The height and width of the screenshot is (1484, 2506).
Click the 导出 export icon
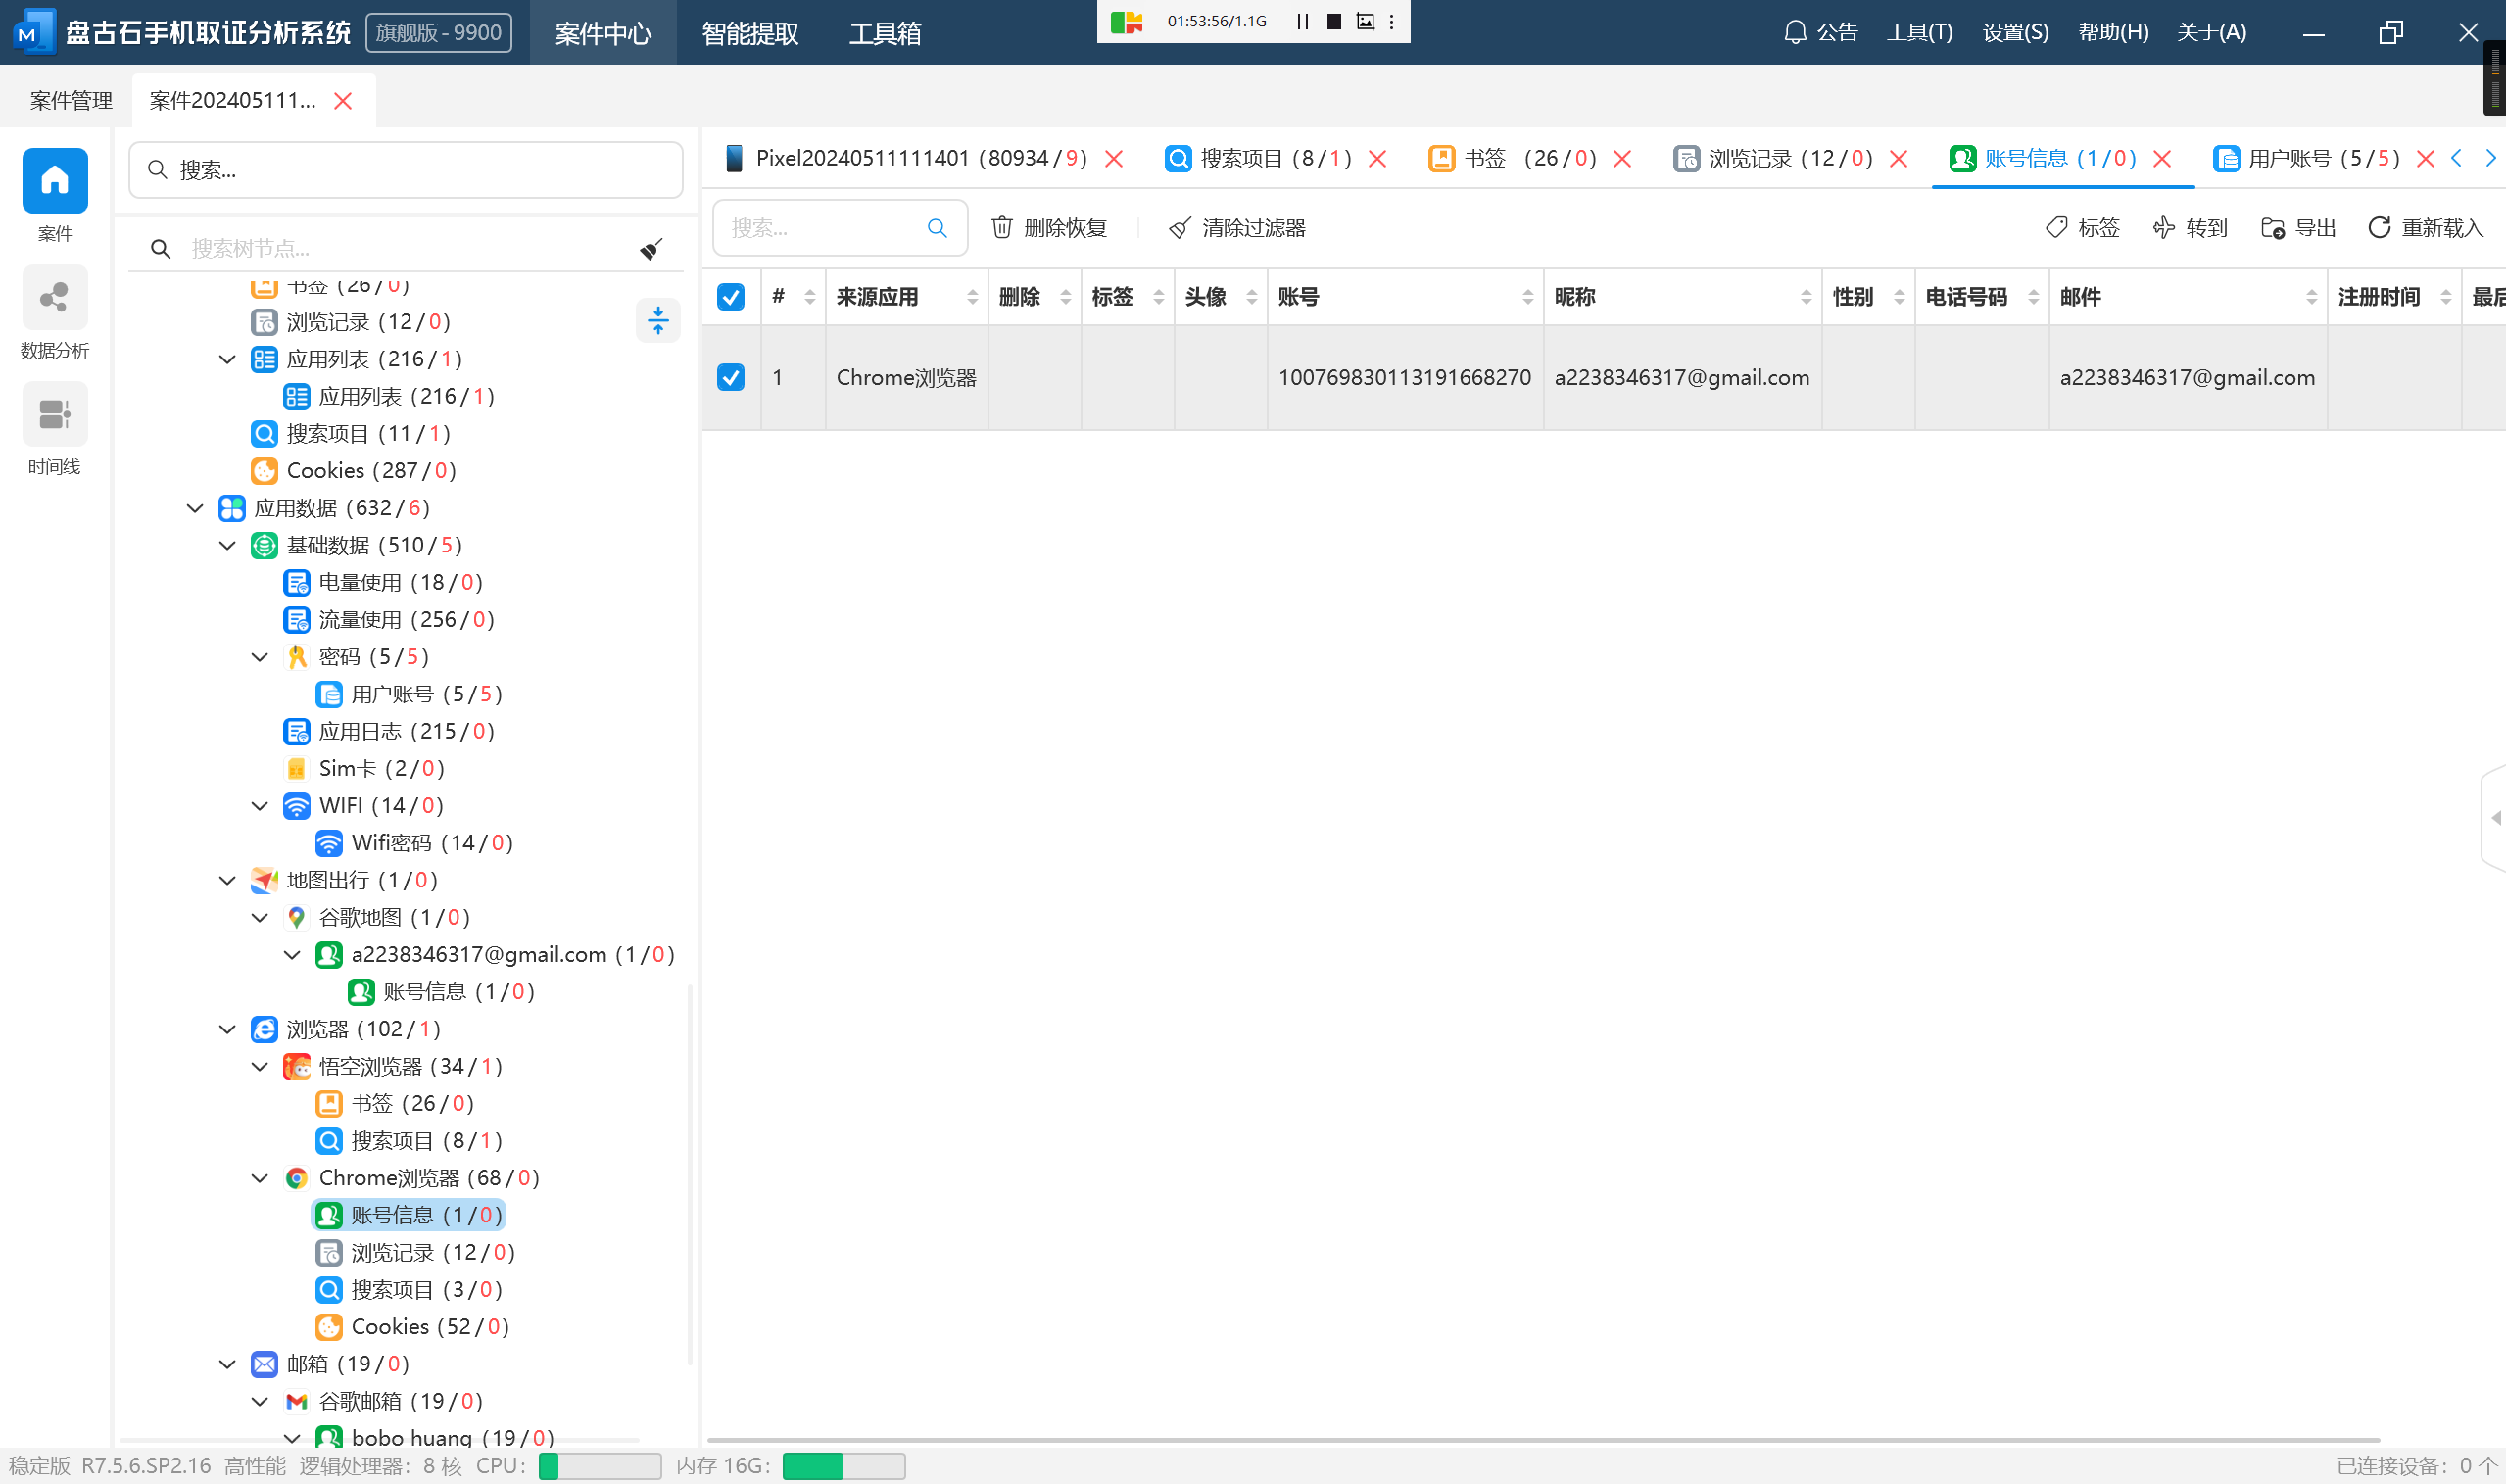pos(2272,228)
